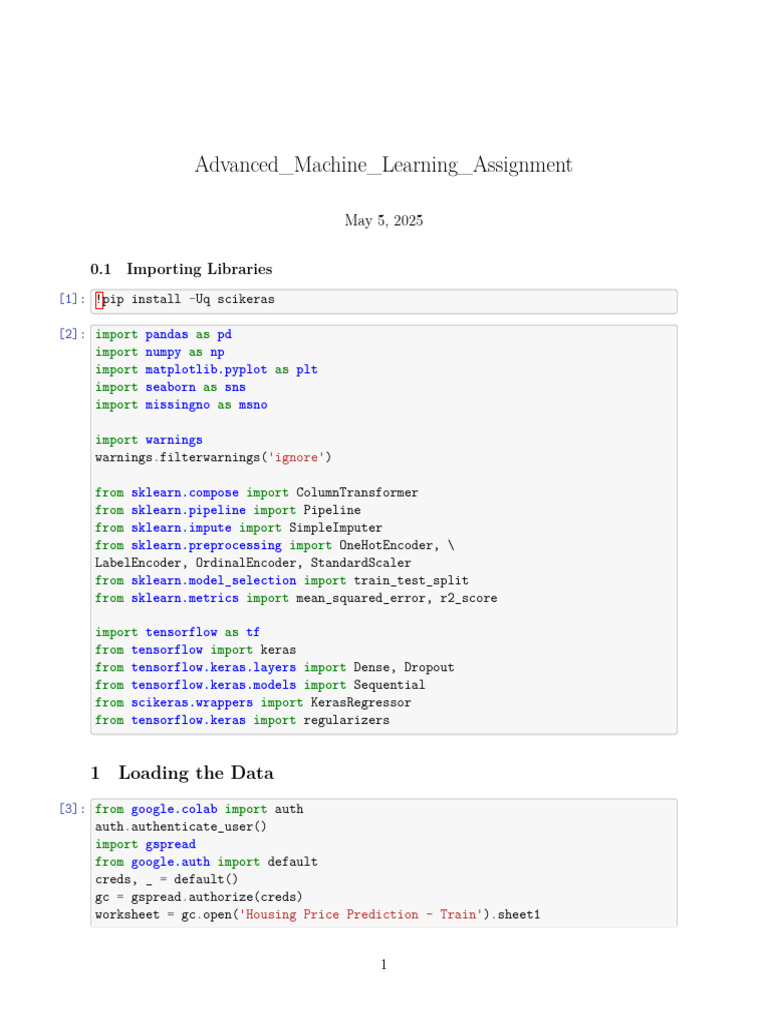Click the title Advanced_Machine_Learning_Assignment
This screenshot has height=1024, width=768.
coord(383,165)
